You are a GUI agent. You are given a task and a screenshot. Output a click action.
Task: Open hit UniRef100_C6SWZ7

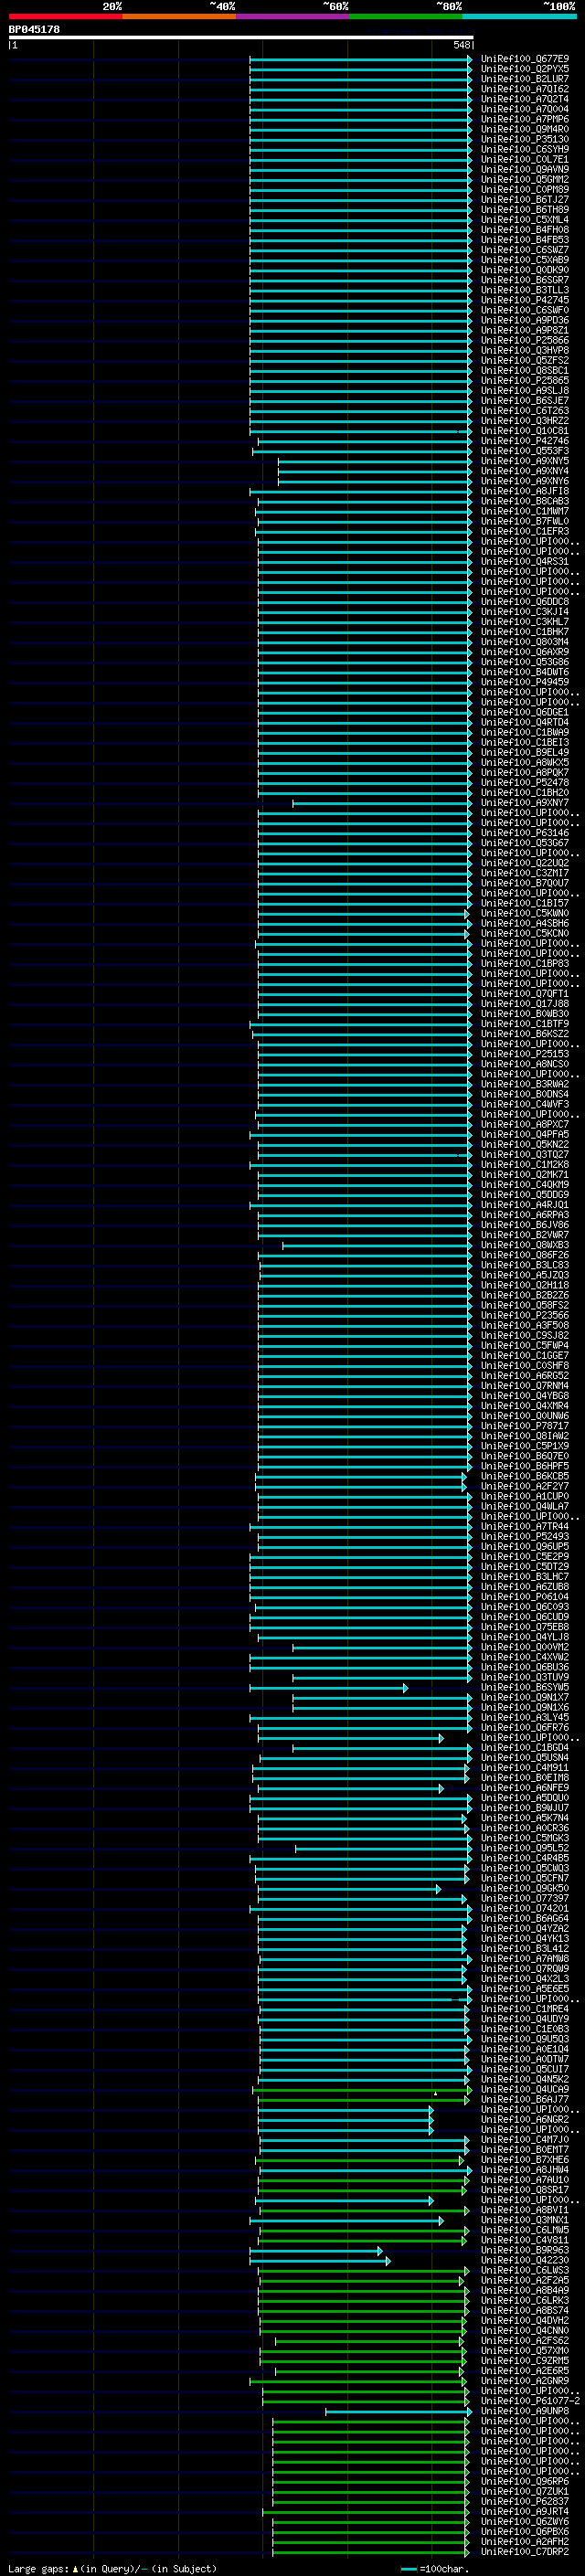coord(524,250)
